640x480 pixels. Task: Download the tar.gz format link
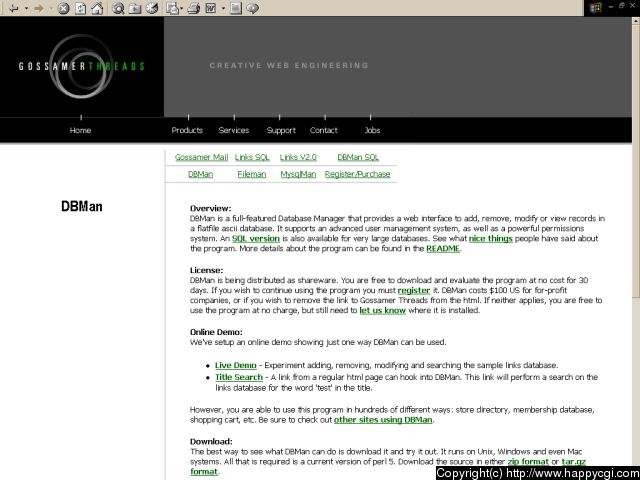[573, 462]
